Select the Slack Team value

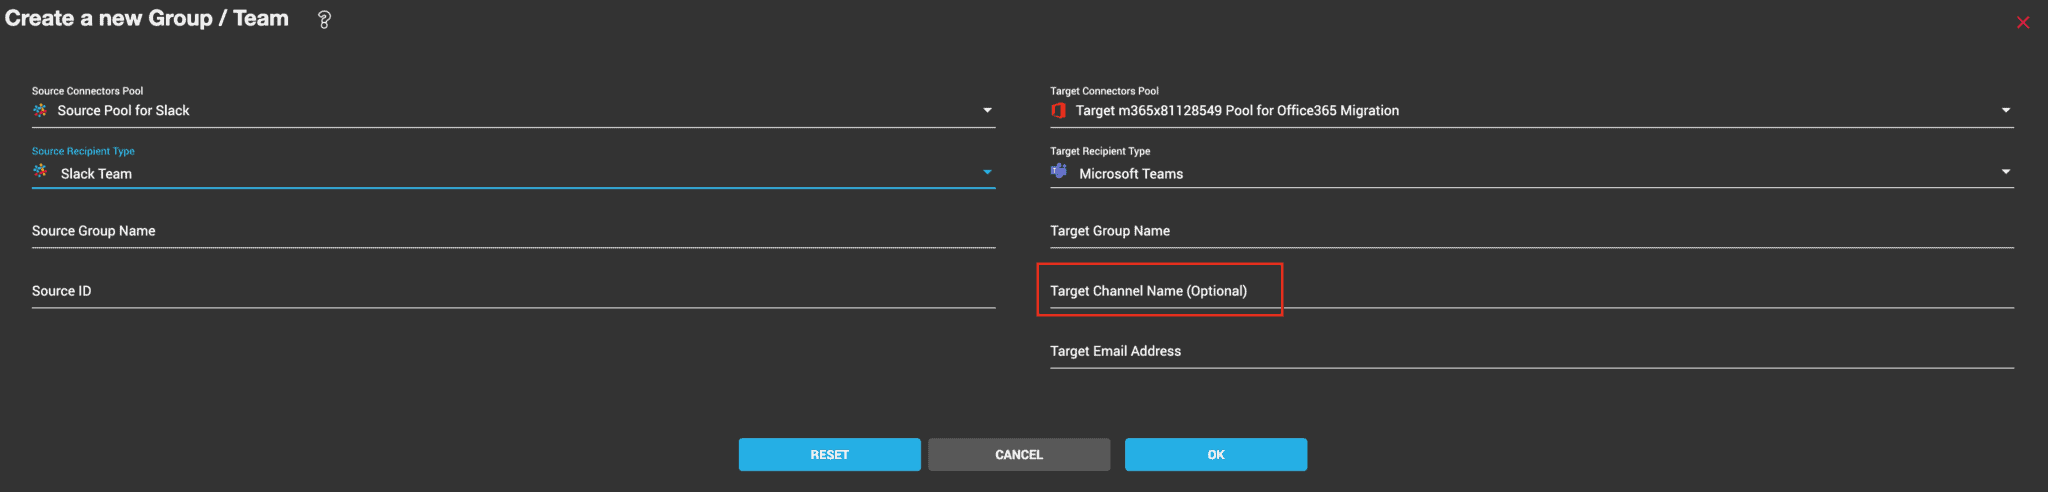click(96, 173)
